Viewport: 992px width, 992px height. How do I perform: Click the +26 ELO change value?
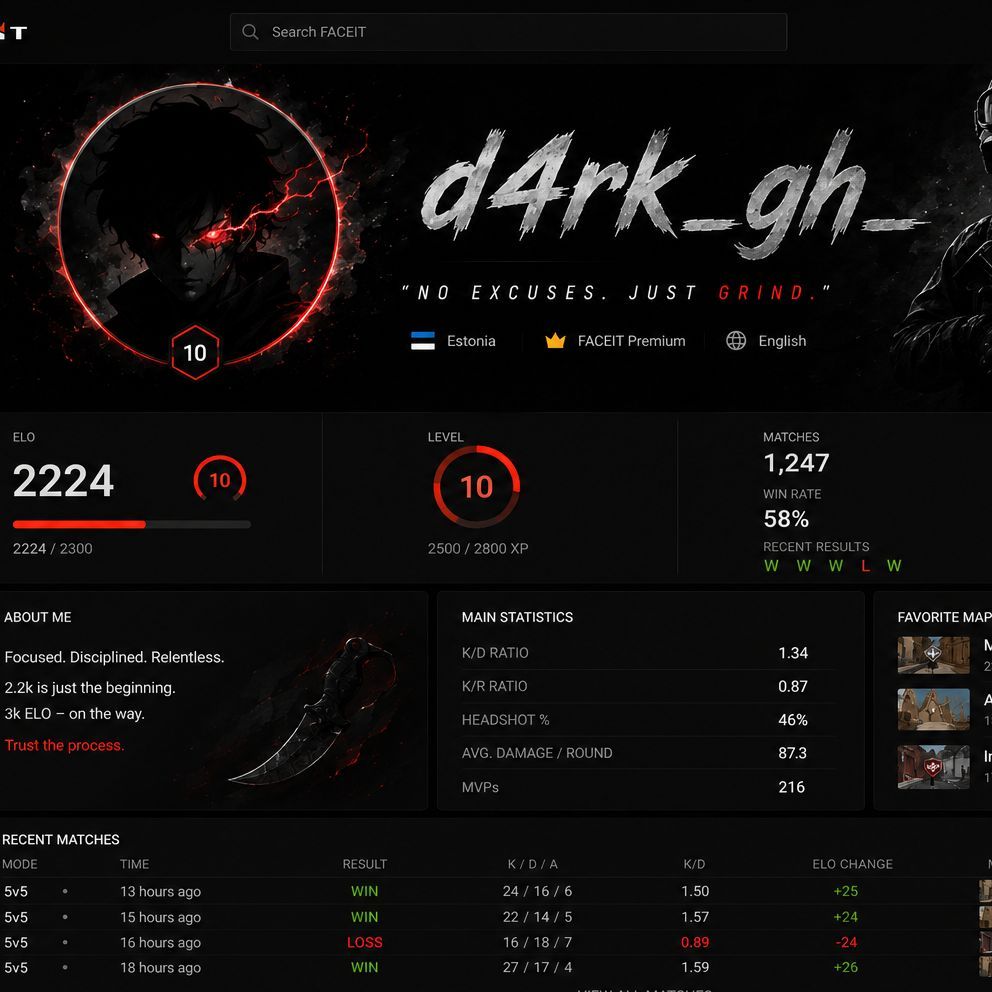pos(846,967)
